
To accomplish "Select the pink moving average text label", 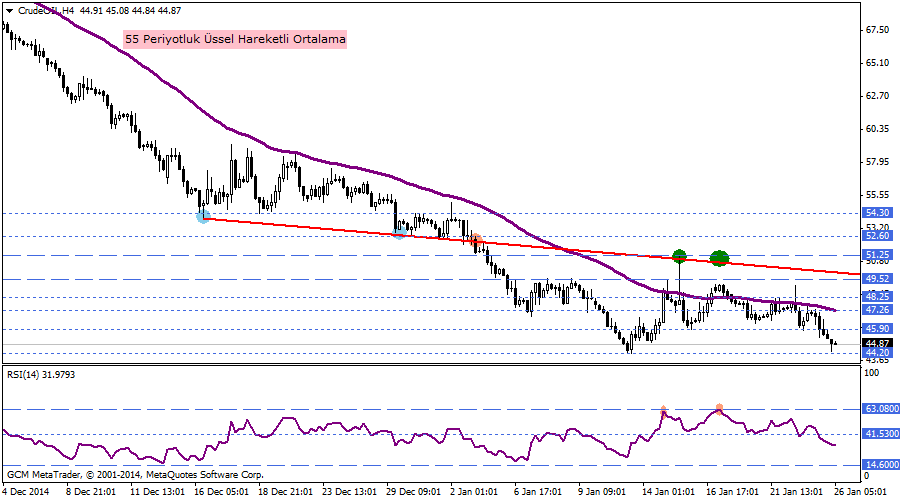I will pos(236,40).
